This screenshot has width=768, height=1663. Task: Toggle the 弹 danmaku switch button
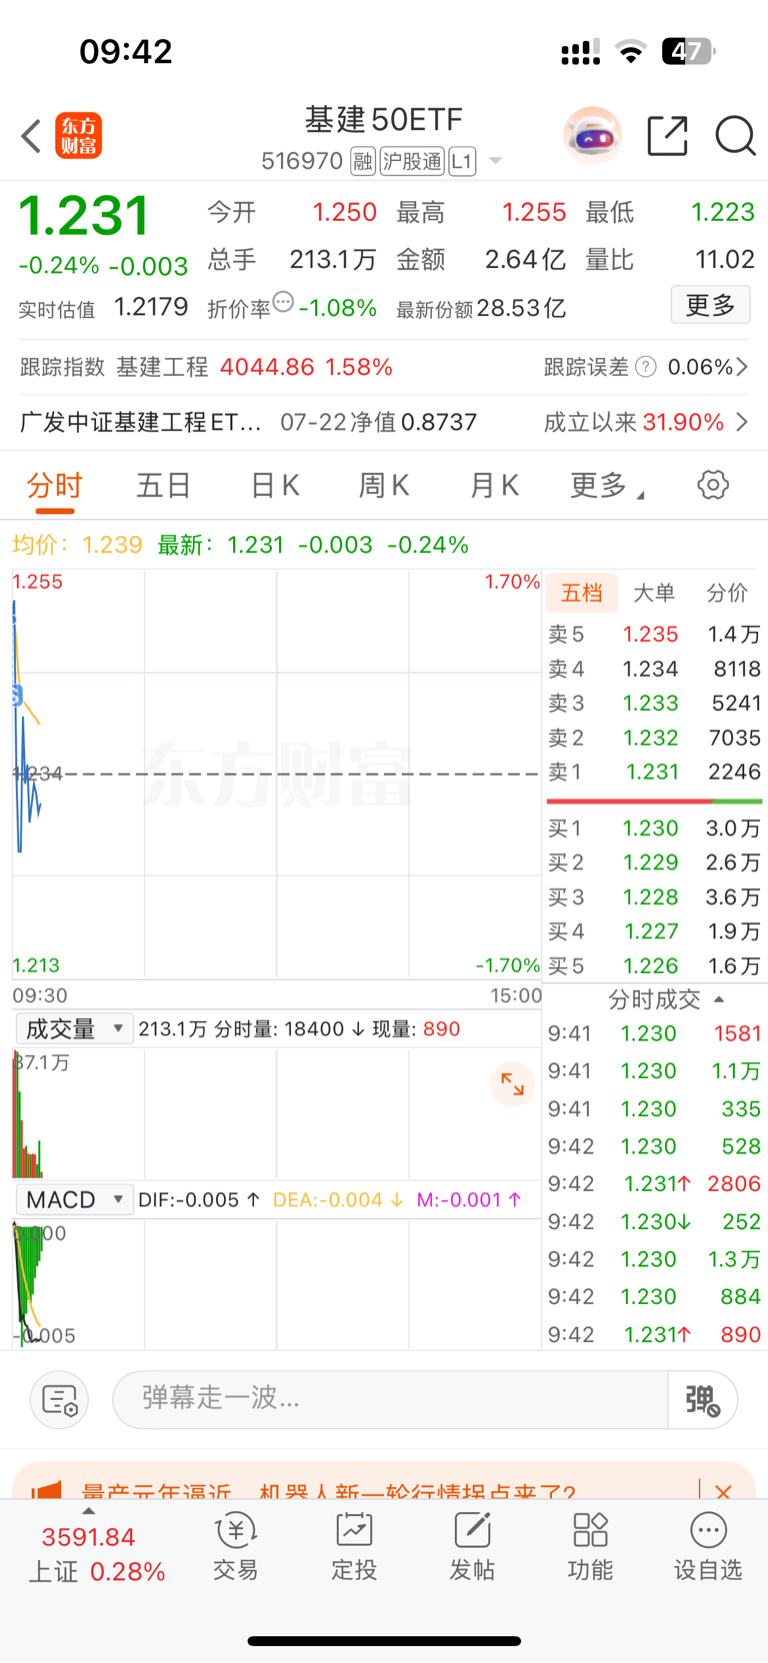click(703, 1400)
